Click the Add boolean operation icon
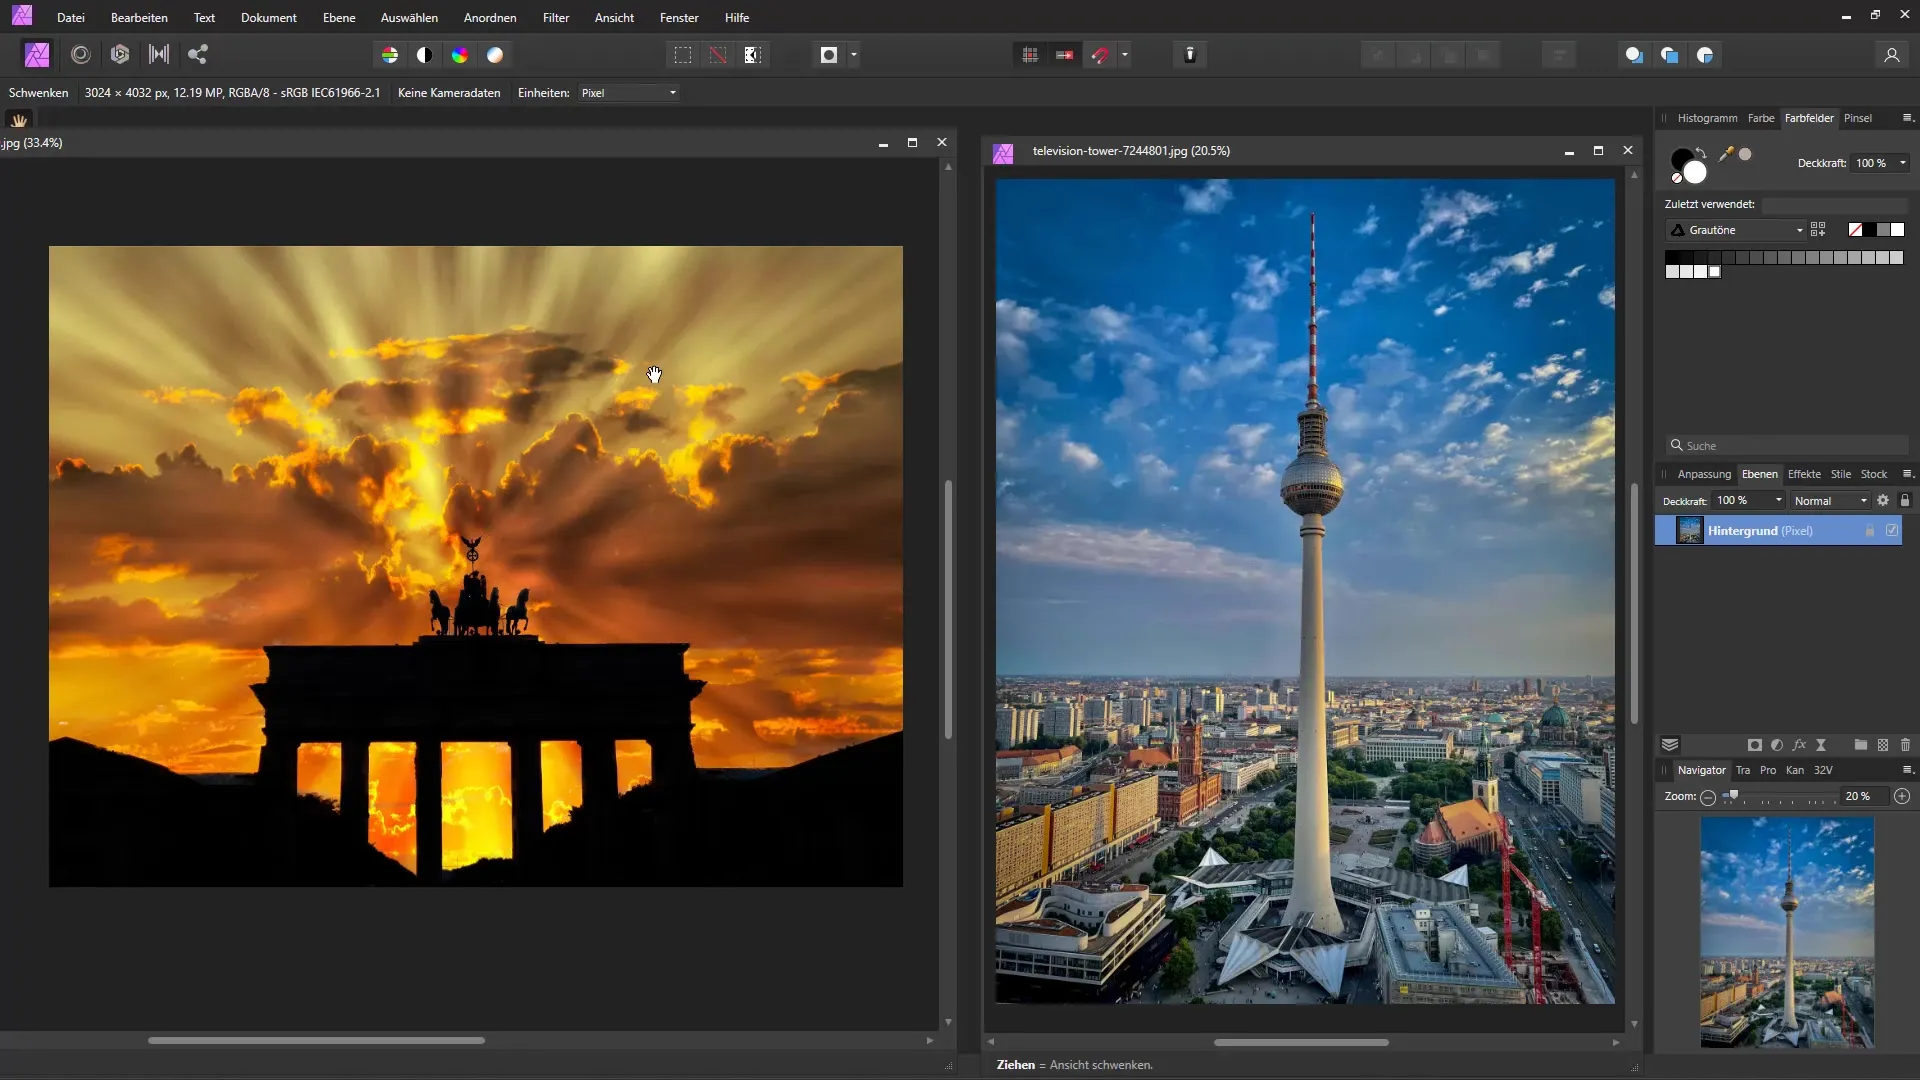This screenshot has height=1080, width=1920. (x=1634, y=55)
